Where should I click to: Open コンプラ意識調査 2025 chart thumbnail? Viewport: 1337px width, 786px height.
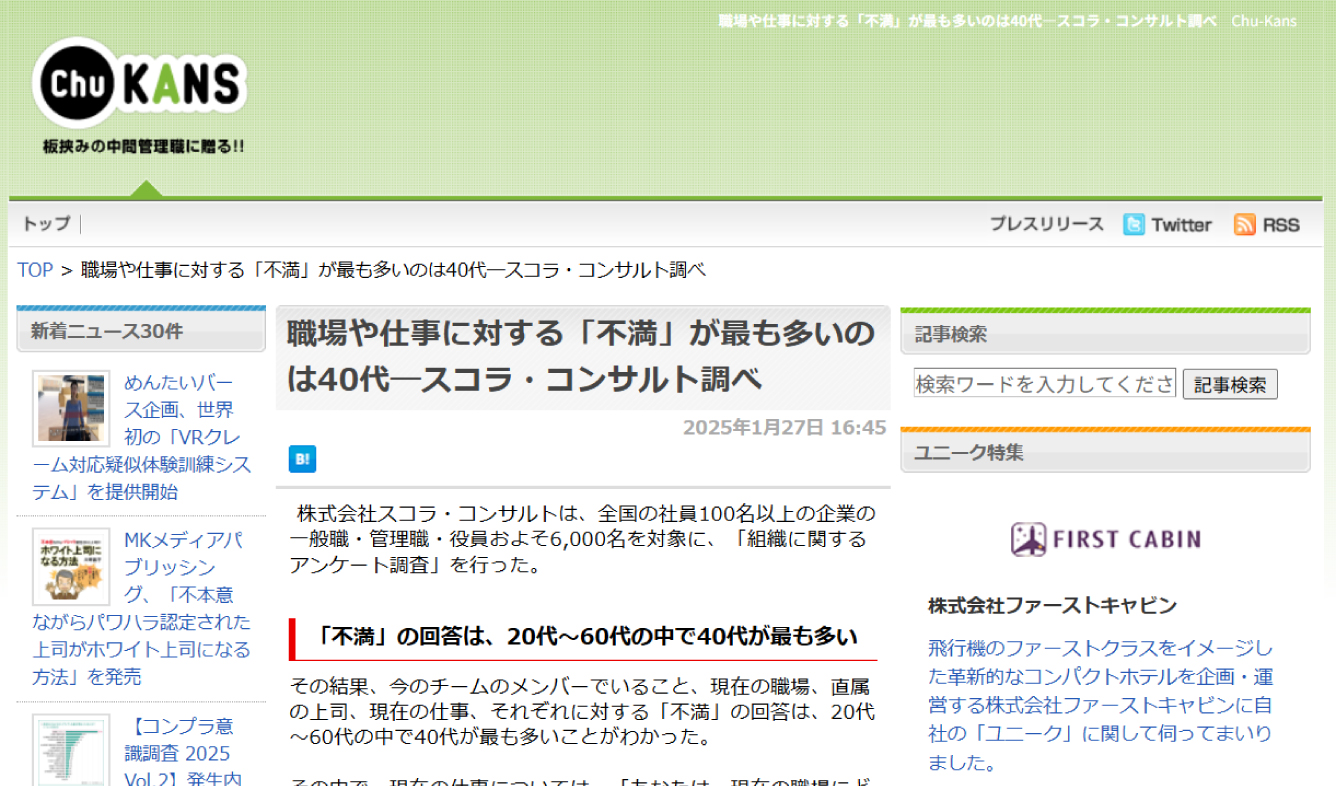click(x=71, y=750)
